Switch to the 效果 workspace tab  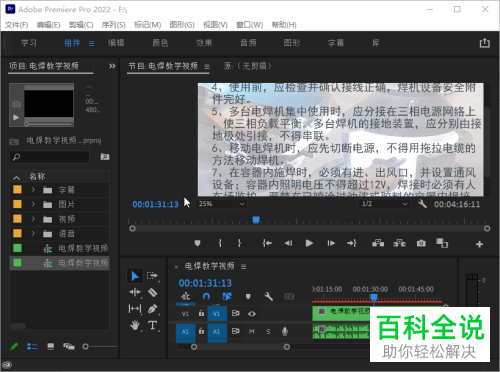204,43
